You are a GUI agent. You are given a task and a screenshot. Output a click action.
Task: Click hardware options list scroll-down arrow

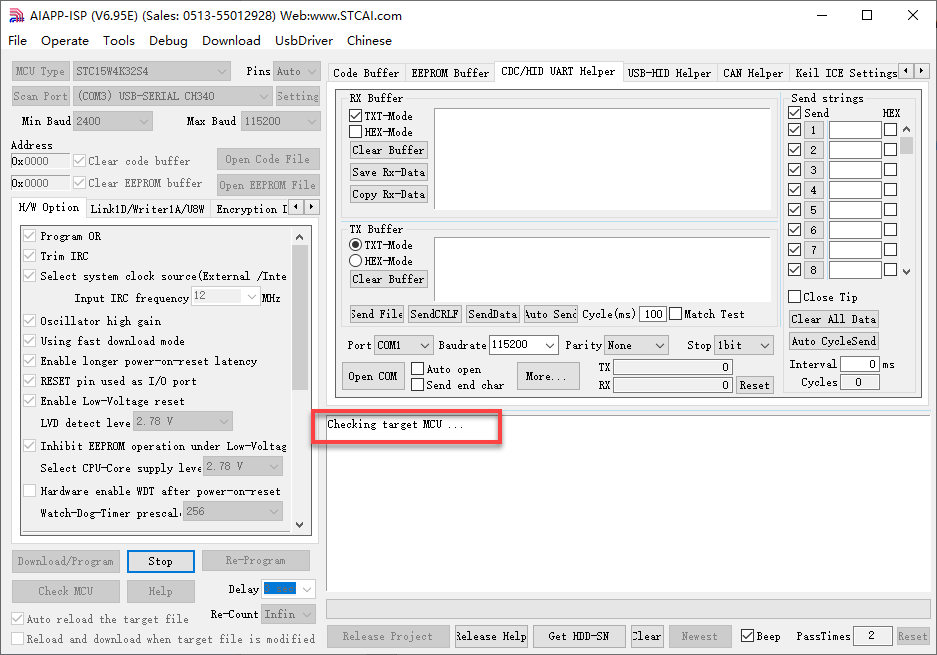click(299, 524)
